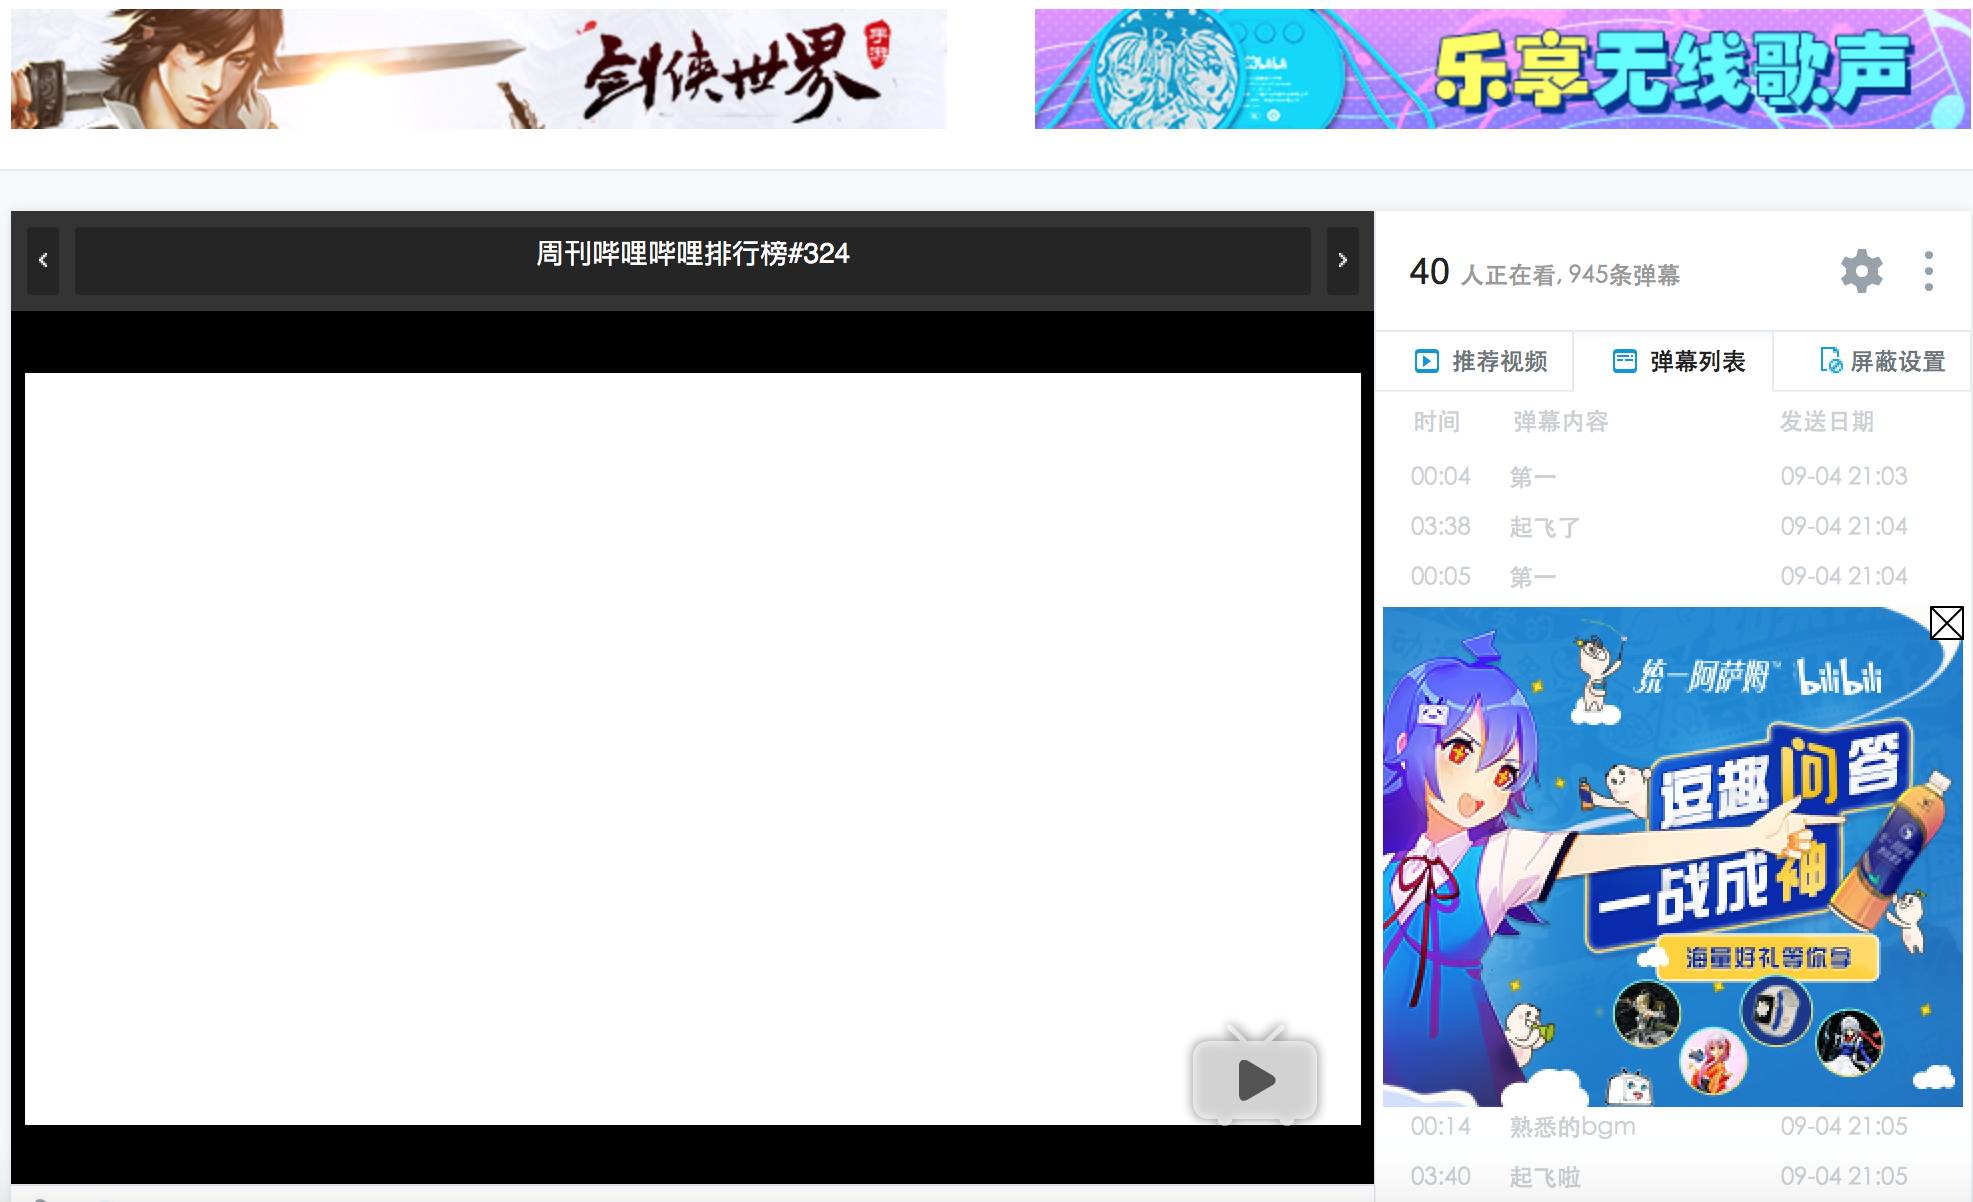
Task: Go to next video with right chevron
Action: pyautogui.click(x=1342, y=260)
